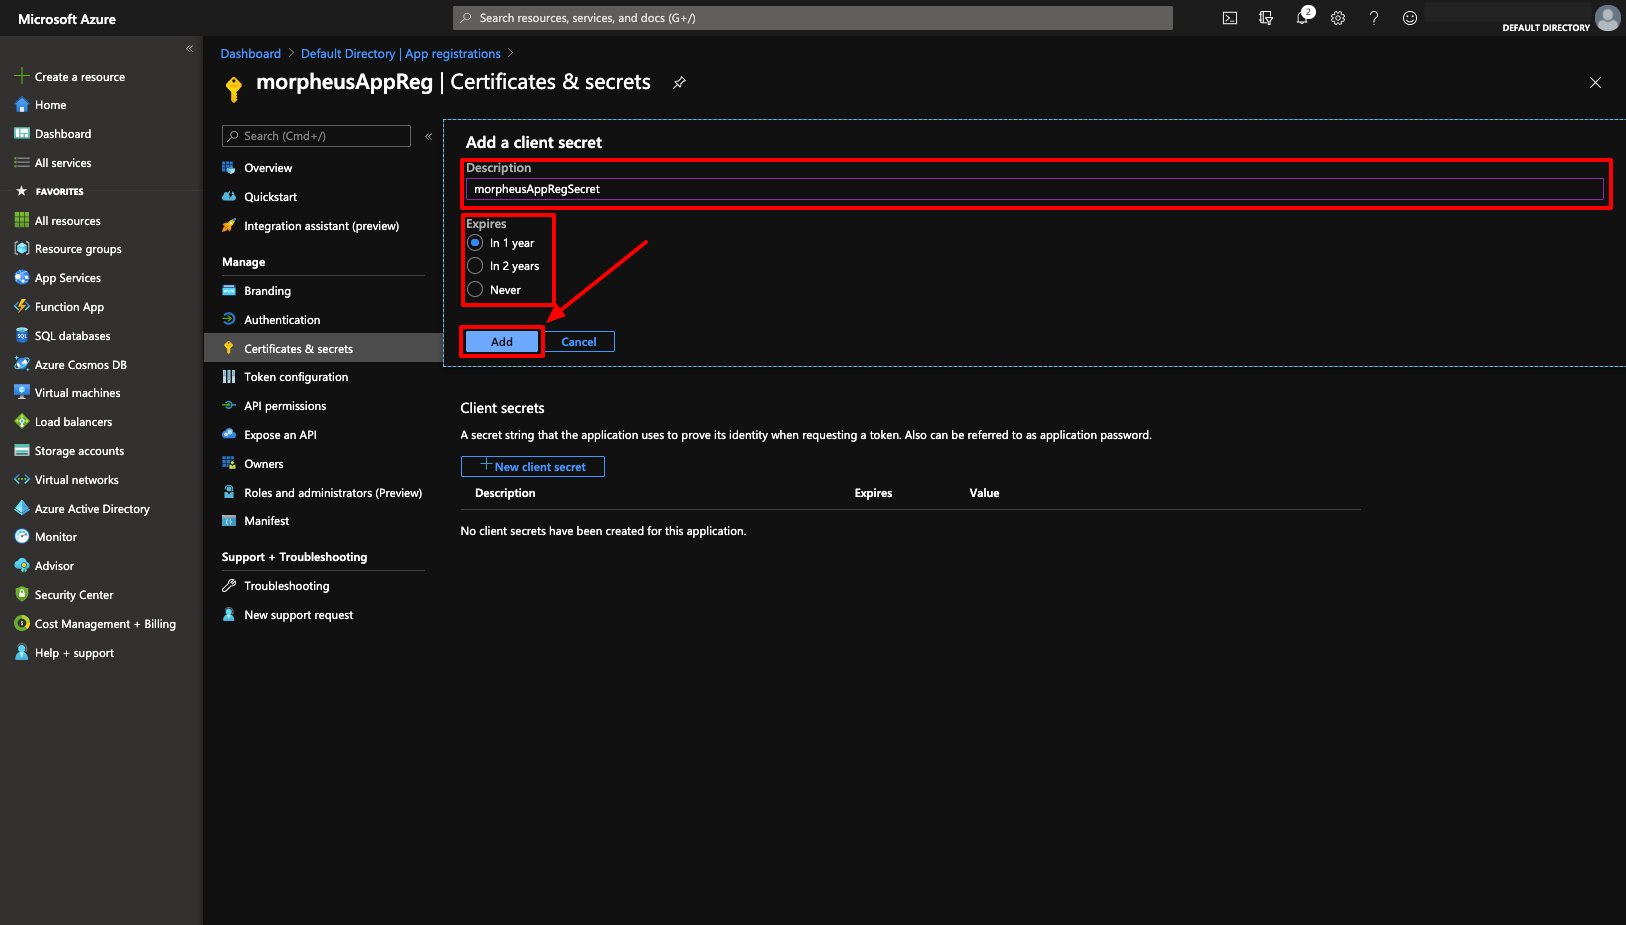Open Azure Cosmos DB

[80, 364]
